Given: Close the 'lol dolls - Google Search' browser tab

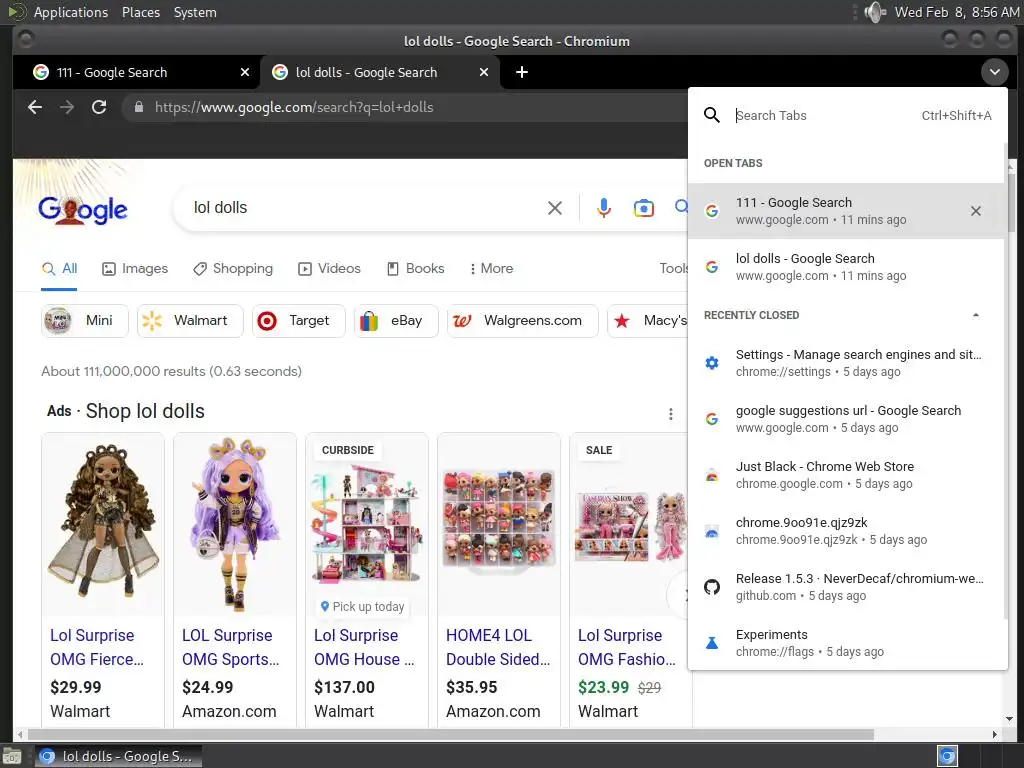Looking at the screenshot, I should point(484,72).
